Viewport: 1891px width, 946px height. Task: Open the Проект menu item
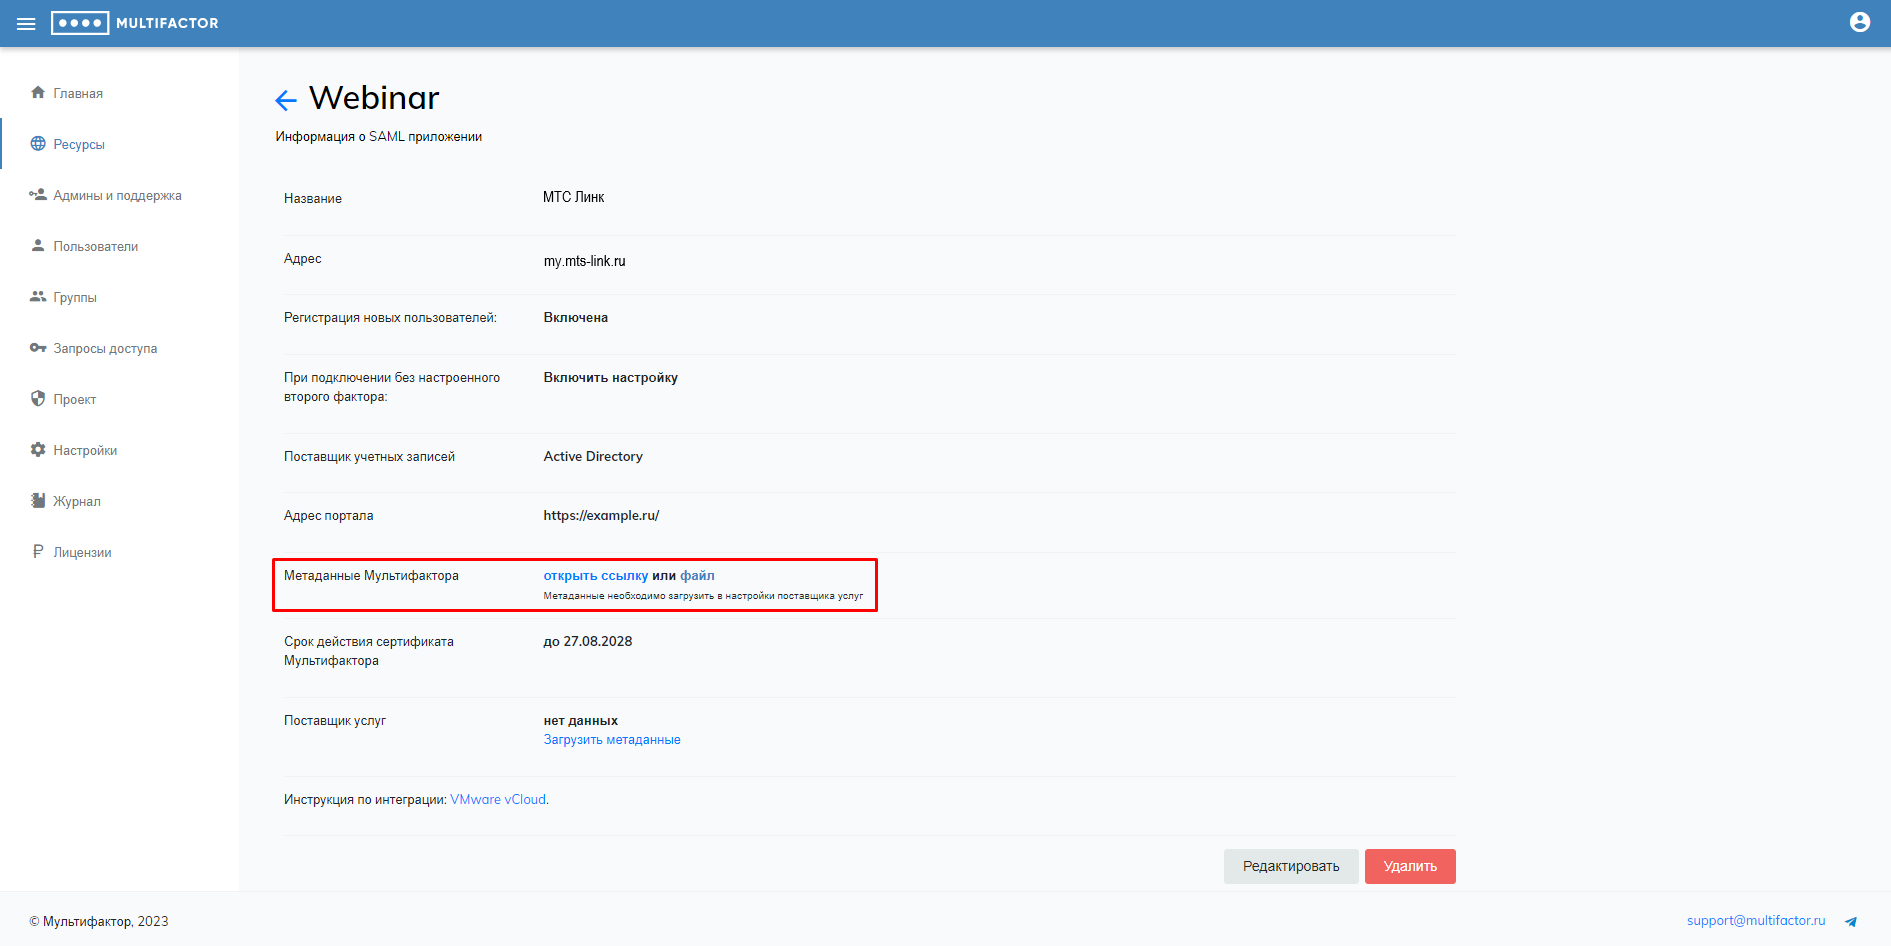[75, 399]
